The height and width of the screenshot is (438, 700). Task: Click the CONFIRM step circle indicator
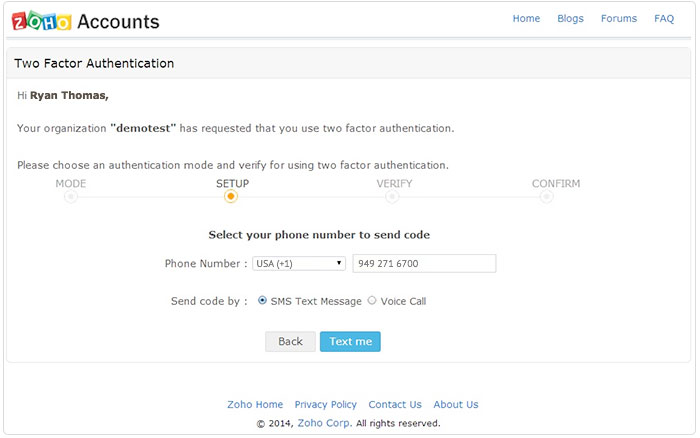click(546, 197)
